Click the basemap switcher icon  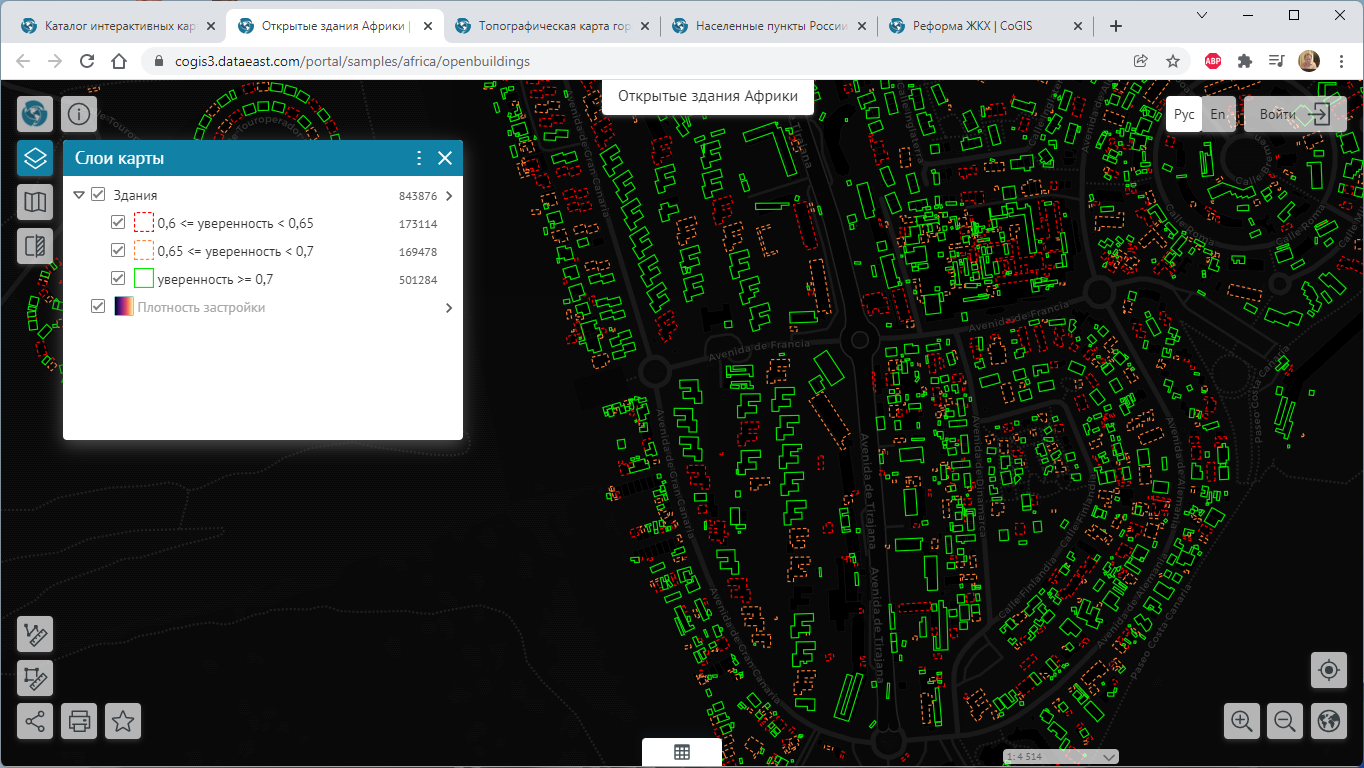click(35, 202)
